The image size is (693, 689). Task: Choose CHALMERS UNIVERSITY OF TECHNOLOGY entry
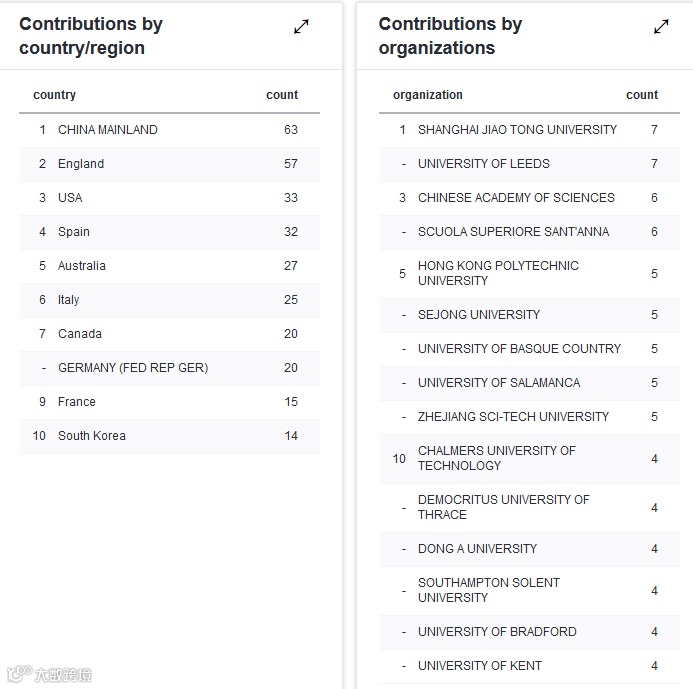[497, 458]
